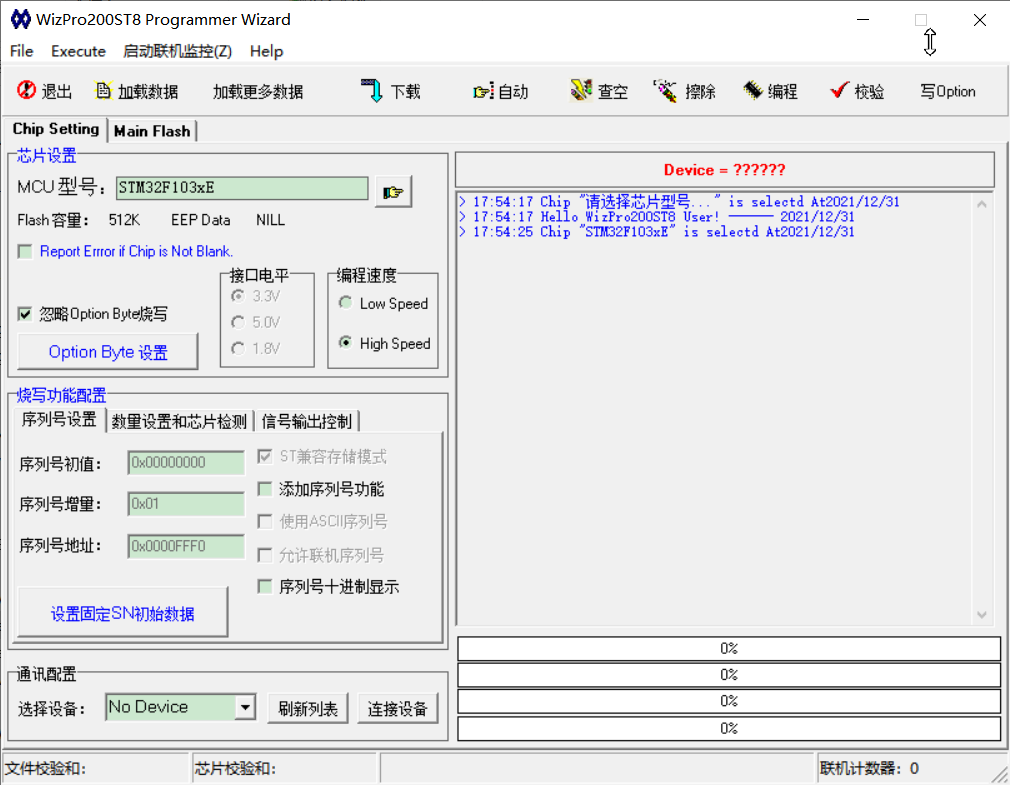1010x785 pixels.
Task: Expand the 选择设备 No Device dropdown
Action: click(x=245, y=708)
